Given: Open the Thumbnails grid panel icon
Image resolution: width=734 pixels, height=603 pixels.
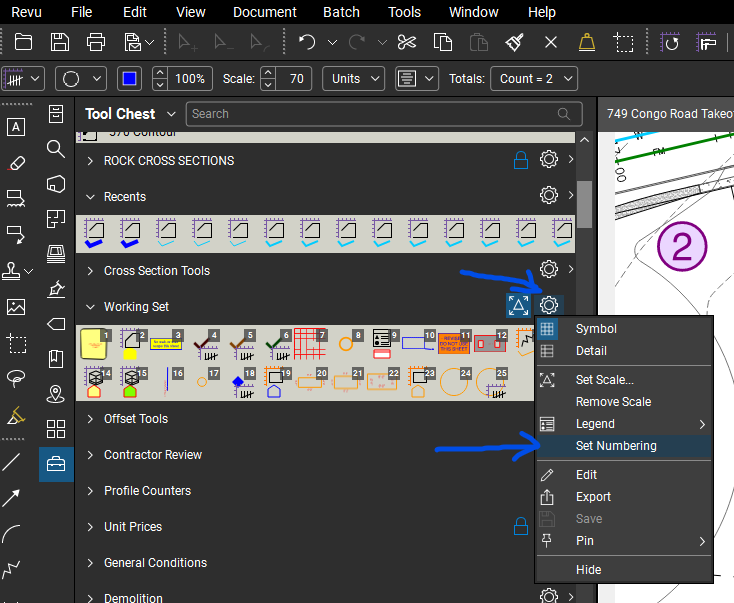Looking at the screenshot, I should point(56,429).
